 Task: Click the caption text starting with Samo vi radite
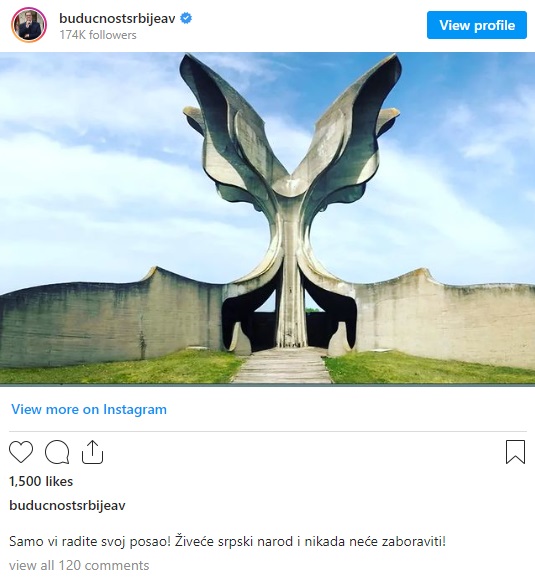(x=228, y=541)
